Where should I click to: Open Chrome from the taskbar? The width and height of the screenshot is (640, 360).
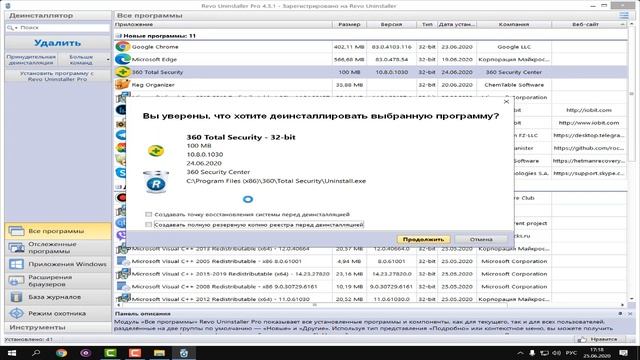pos(61,353)
